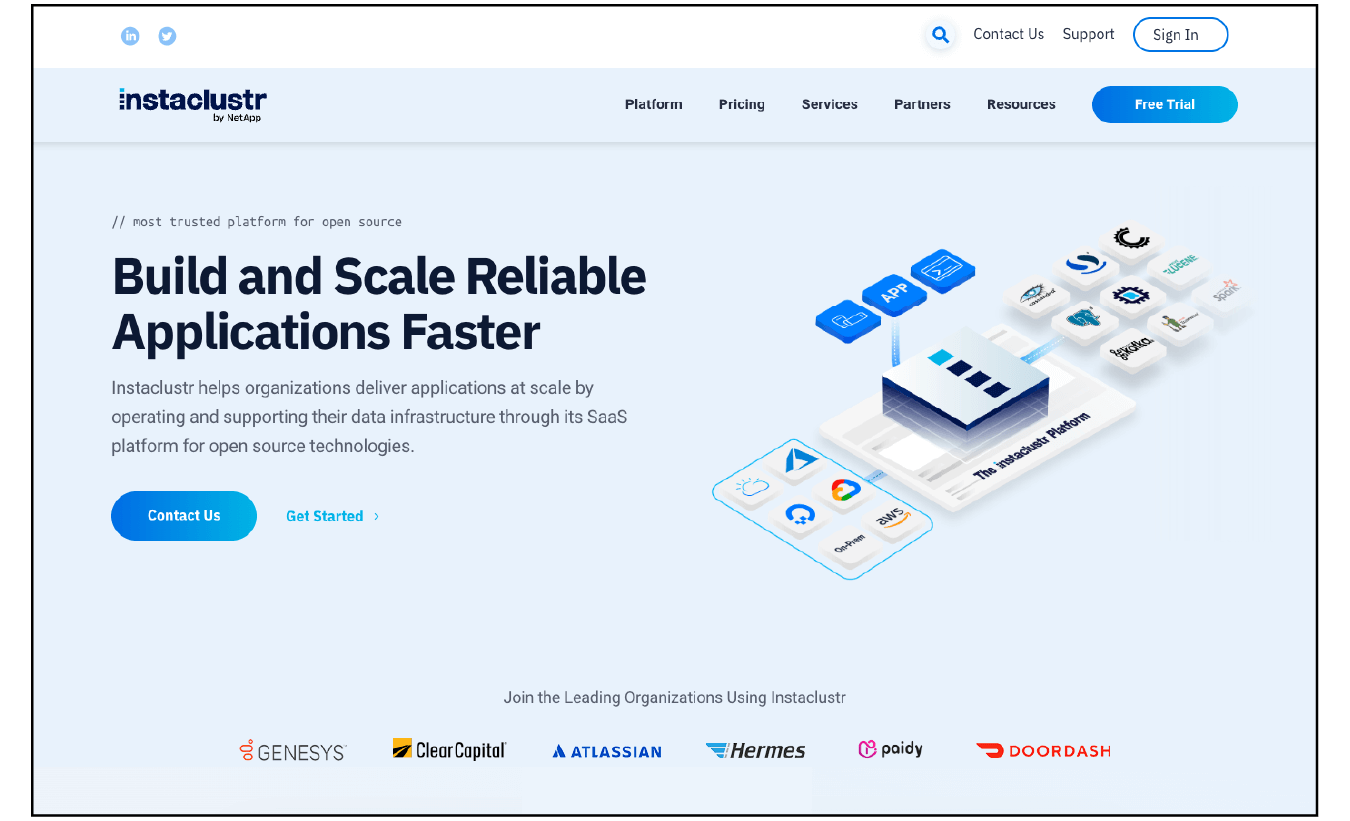Open the Twitter social icon
The image size is (1350, 821).
[x=167, y=36]
